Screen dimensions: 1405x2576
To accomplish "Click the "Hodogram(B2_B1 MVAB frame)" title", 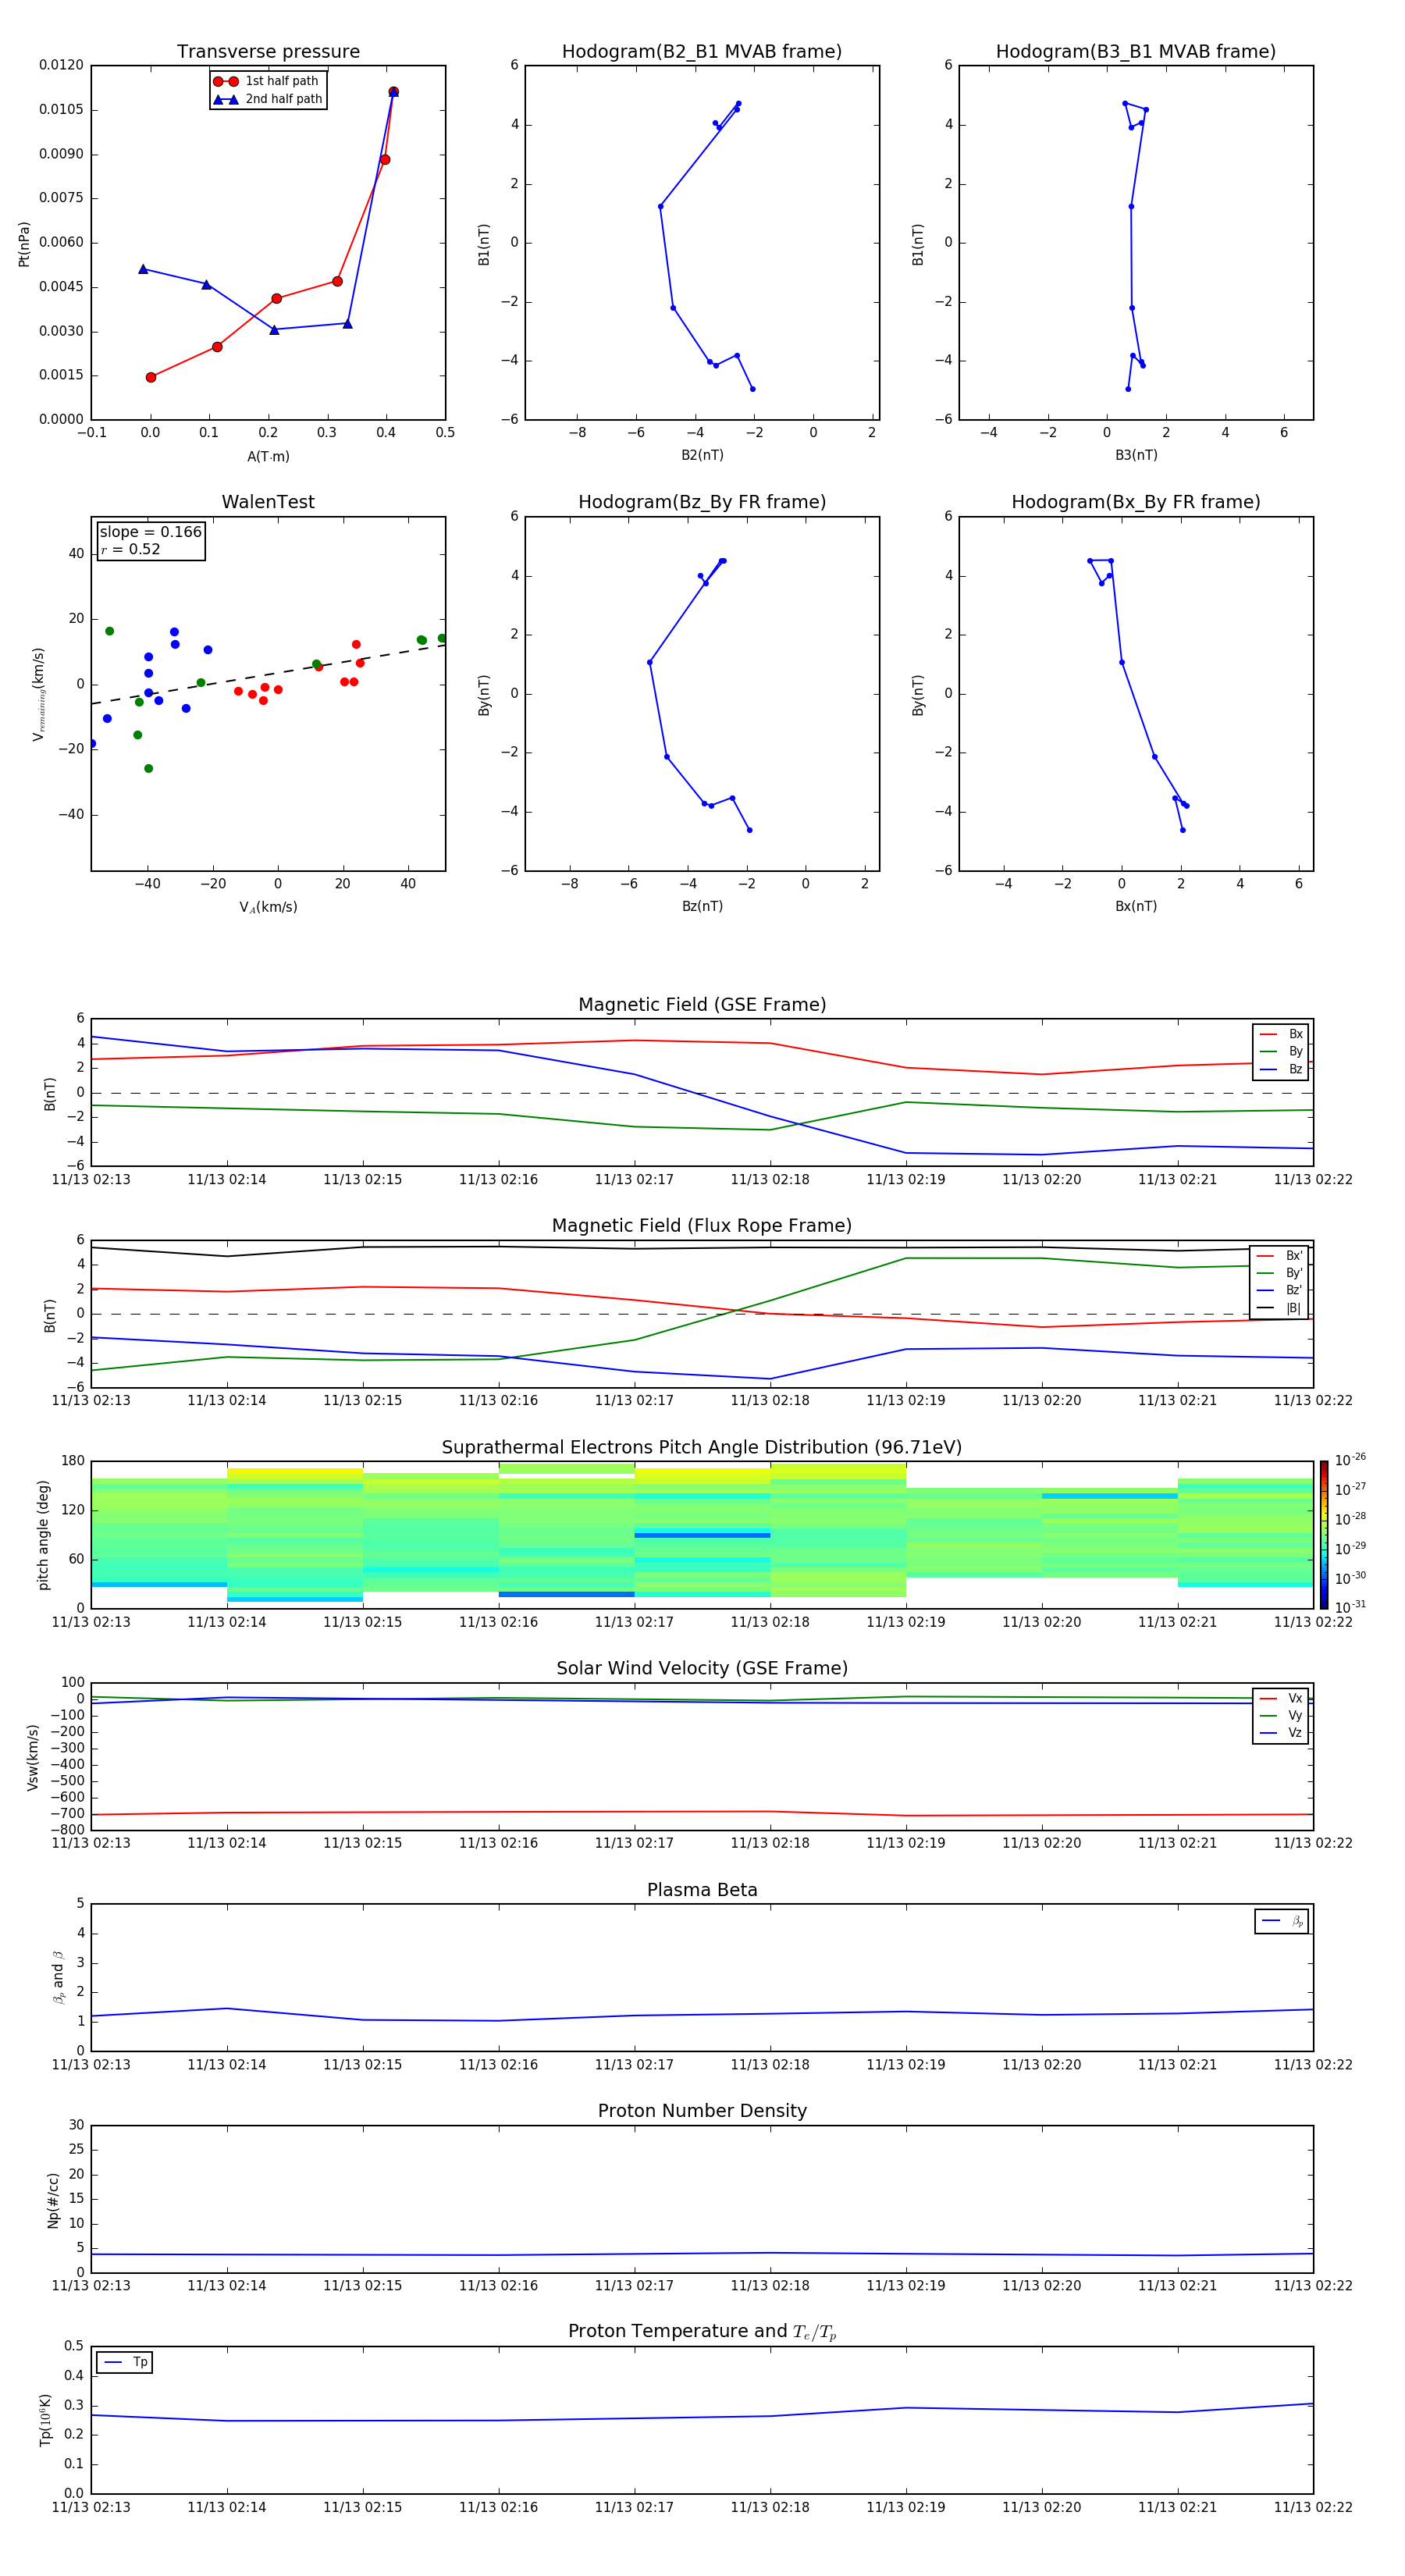I will [x=702, y=52].
